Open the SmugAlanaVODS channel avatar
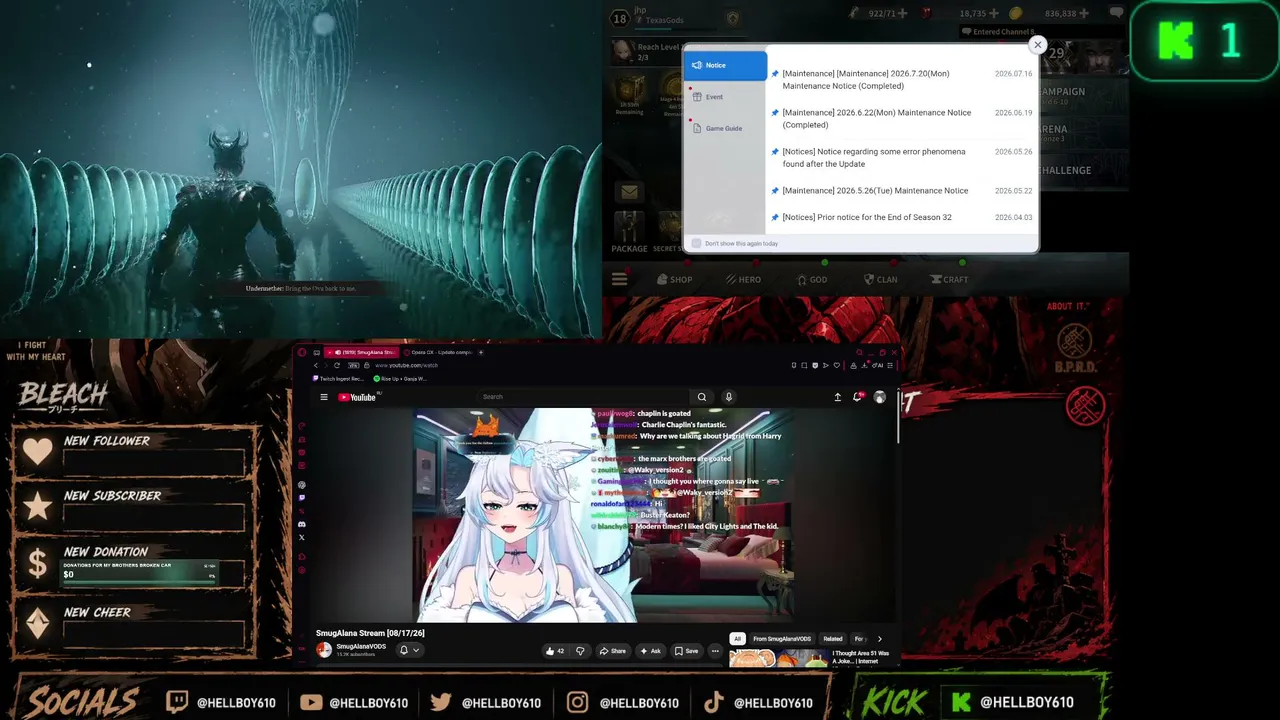 point(324,650)
